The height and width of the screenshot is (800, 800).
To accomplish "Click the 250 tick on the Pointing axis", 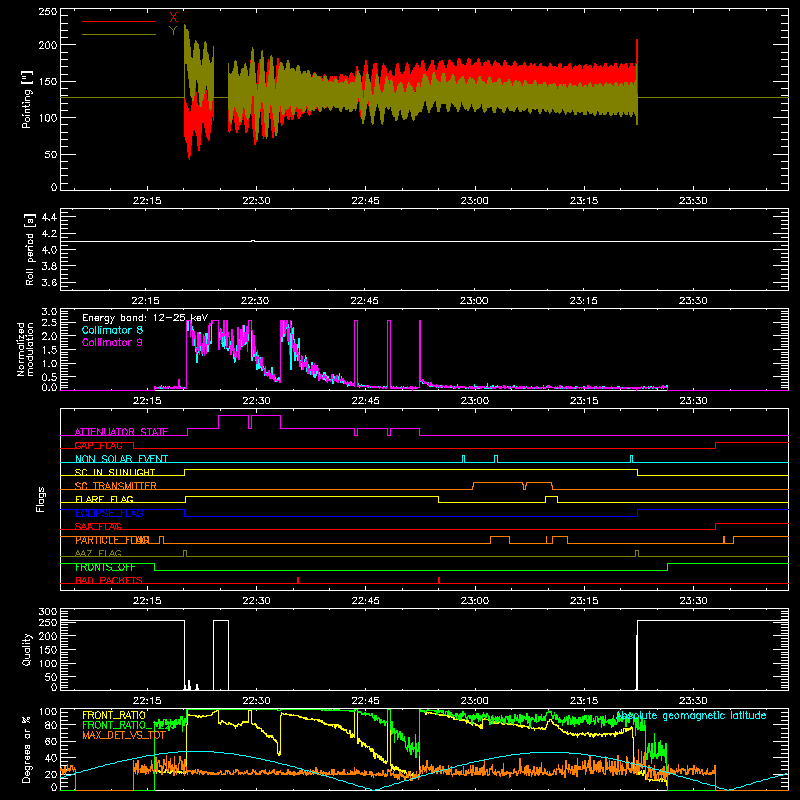I will pyautogui.click(x=48, y=11).
